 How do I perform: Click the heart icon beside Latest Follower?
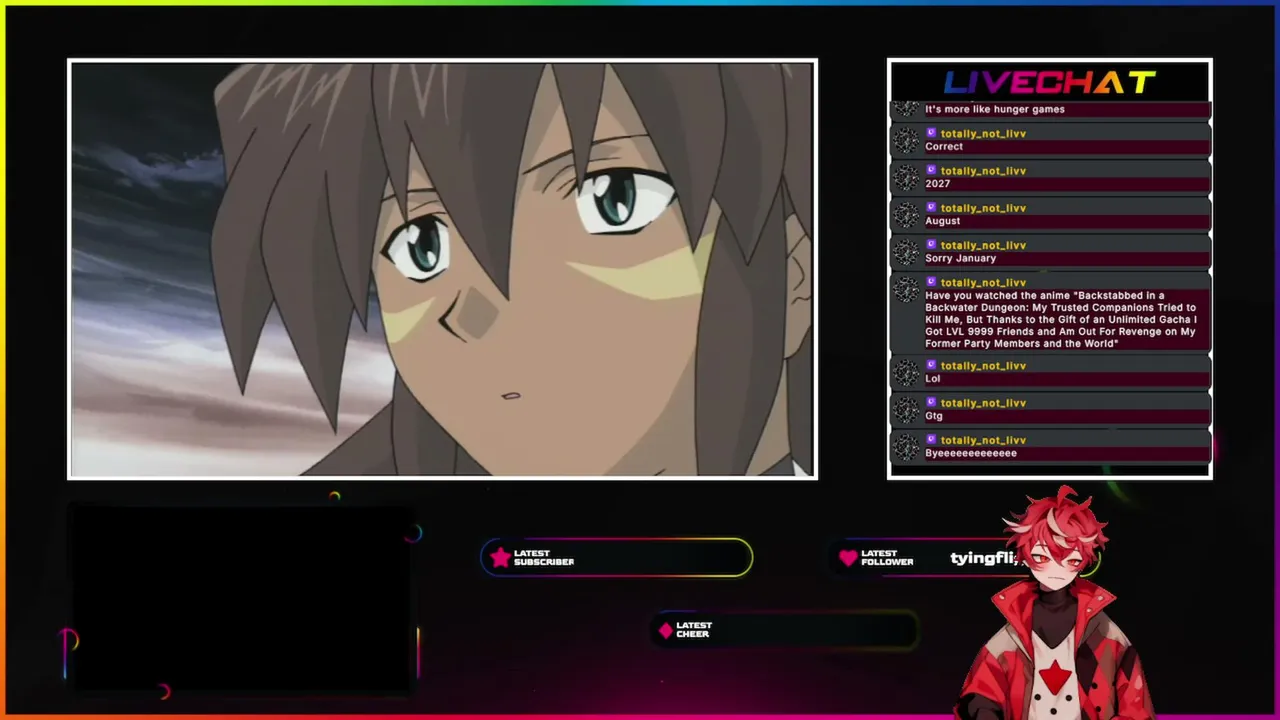click(x=848, y=557)
